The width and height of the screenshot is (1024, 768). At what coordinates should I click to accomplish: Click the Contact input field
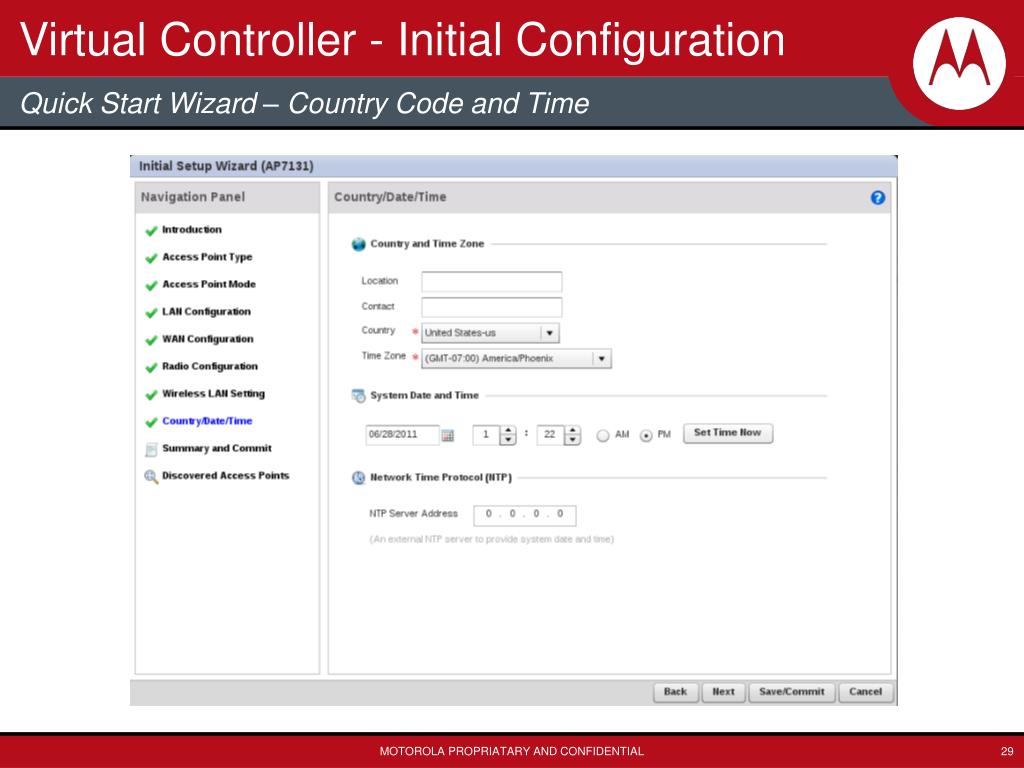coord(492,308)
